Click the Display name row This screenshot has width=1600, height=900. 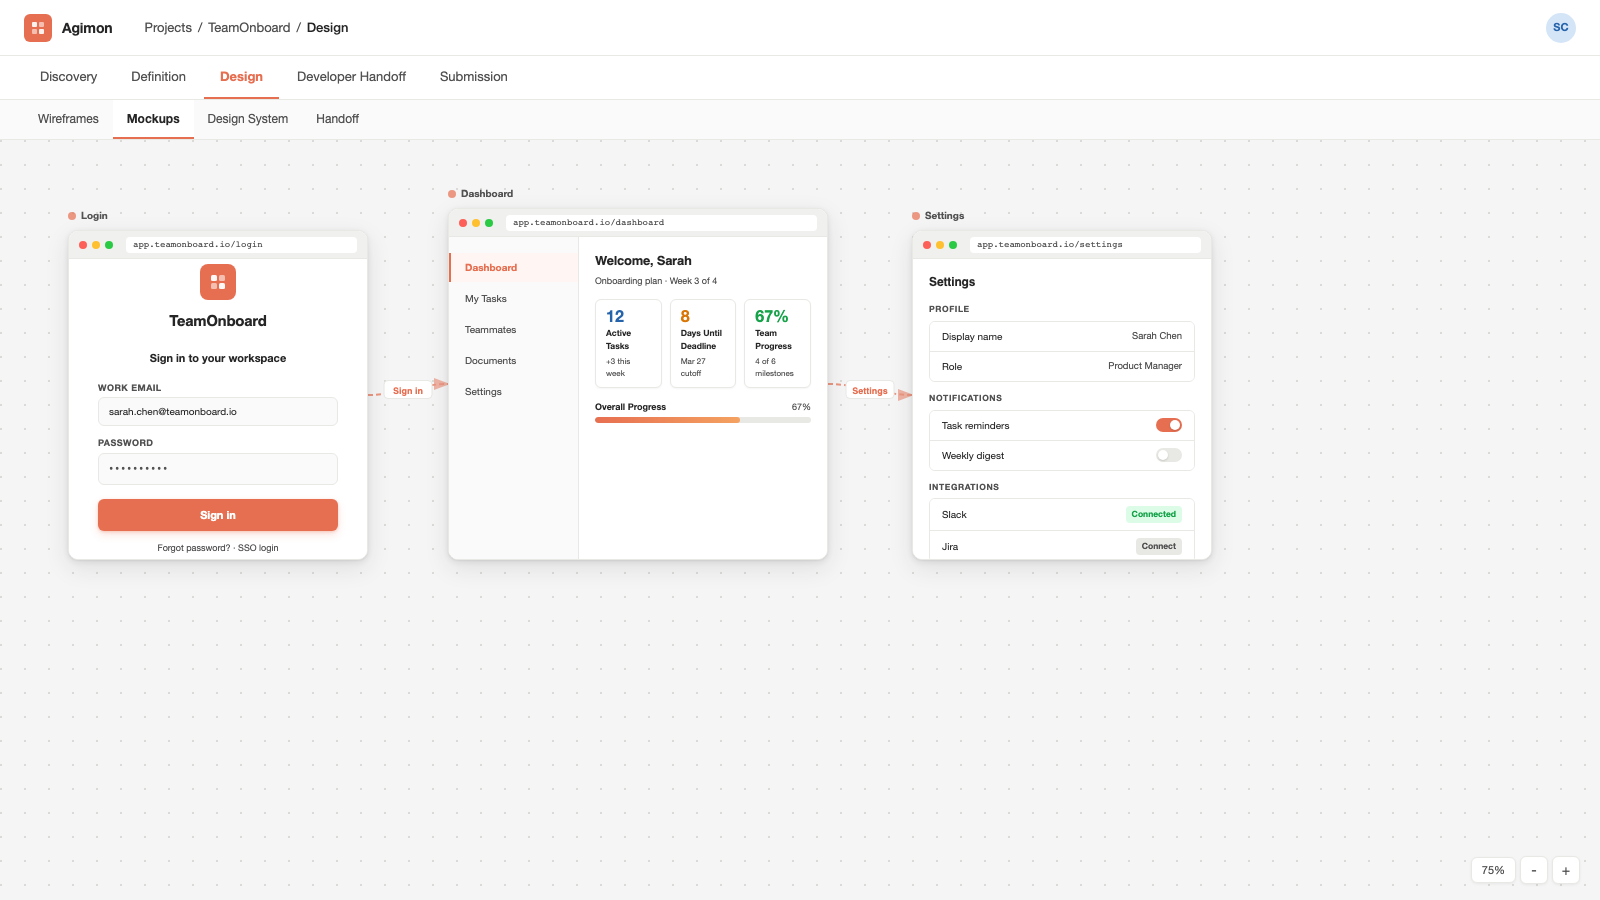coord(1062,337)
